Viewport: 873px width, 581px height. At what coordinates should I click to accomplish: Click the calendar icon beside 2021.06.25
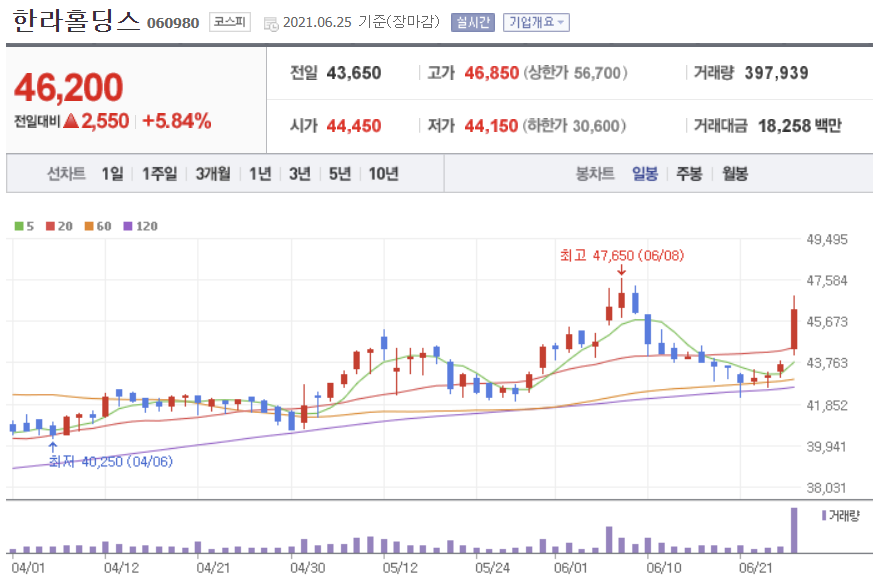[x=271, y=23]
